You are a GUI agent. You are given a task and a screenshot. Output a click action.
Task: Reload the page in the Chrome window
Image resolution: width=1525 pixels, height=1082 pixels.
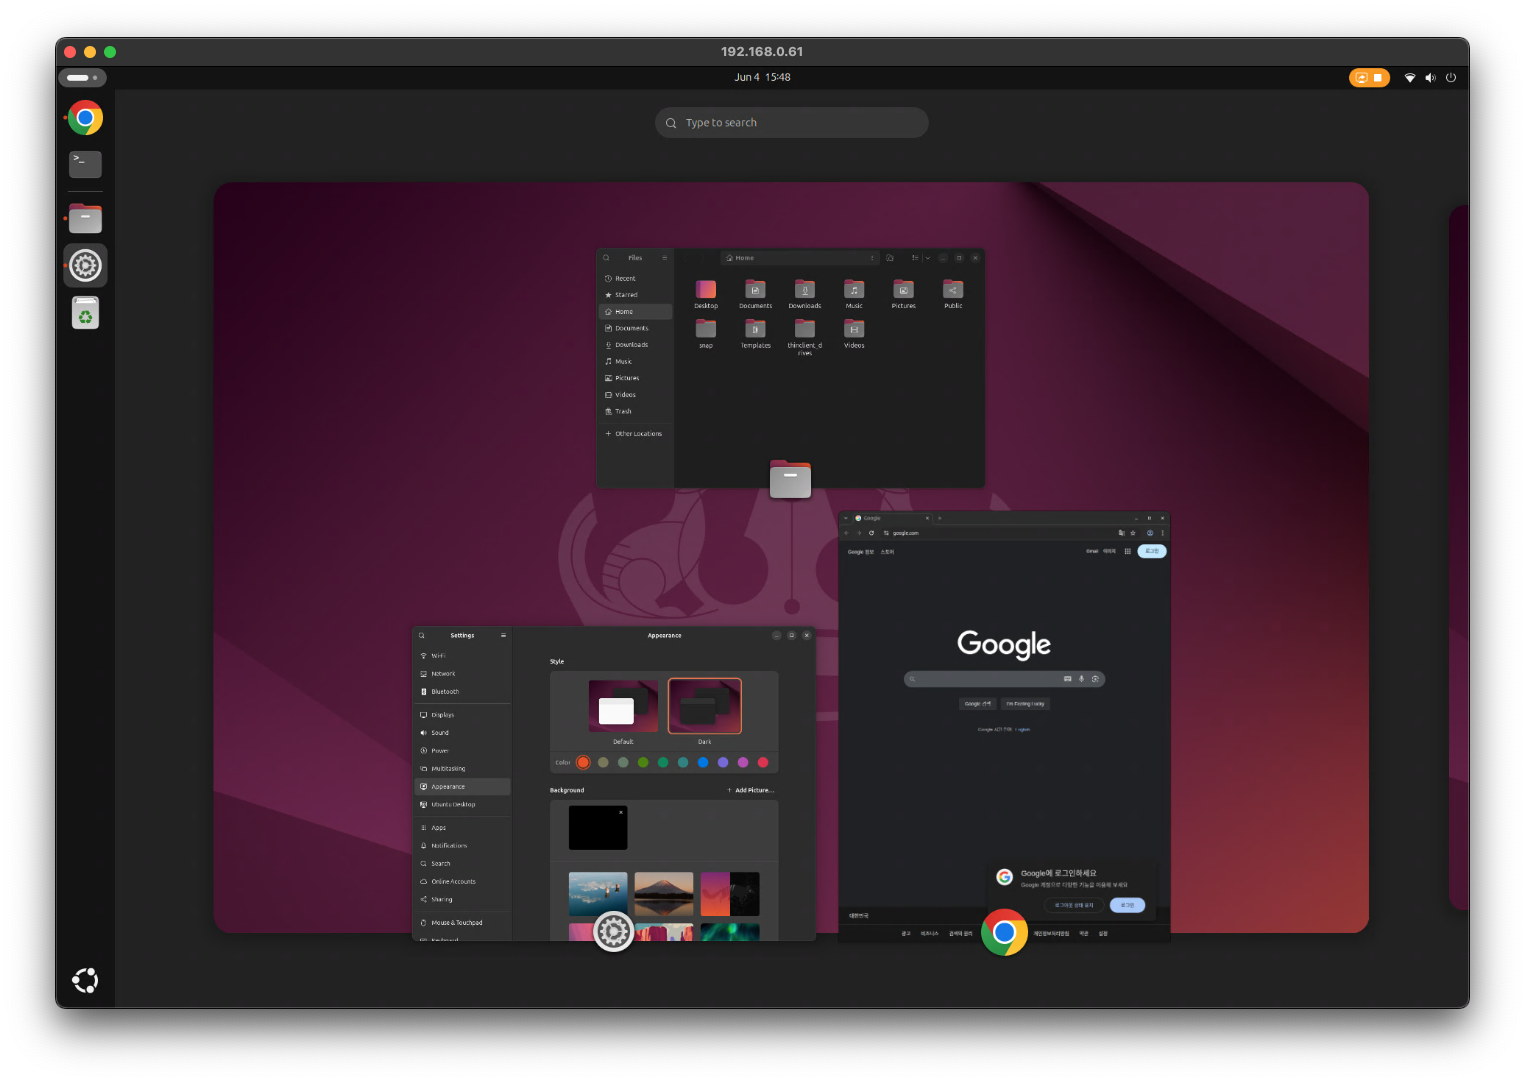872,533
